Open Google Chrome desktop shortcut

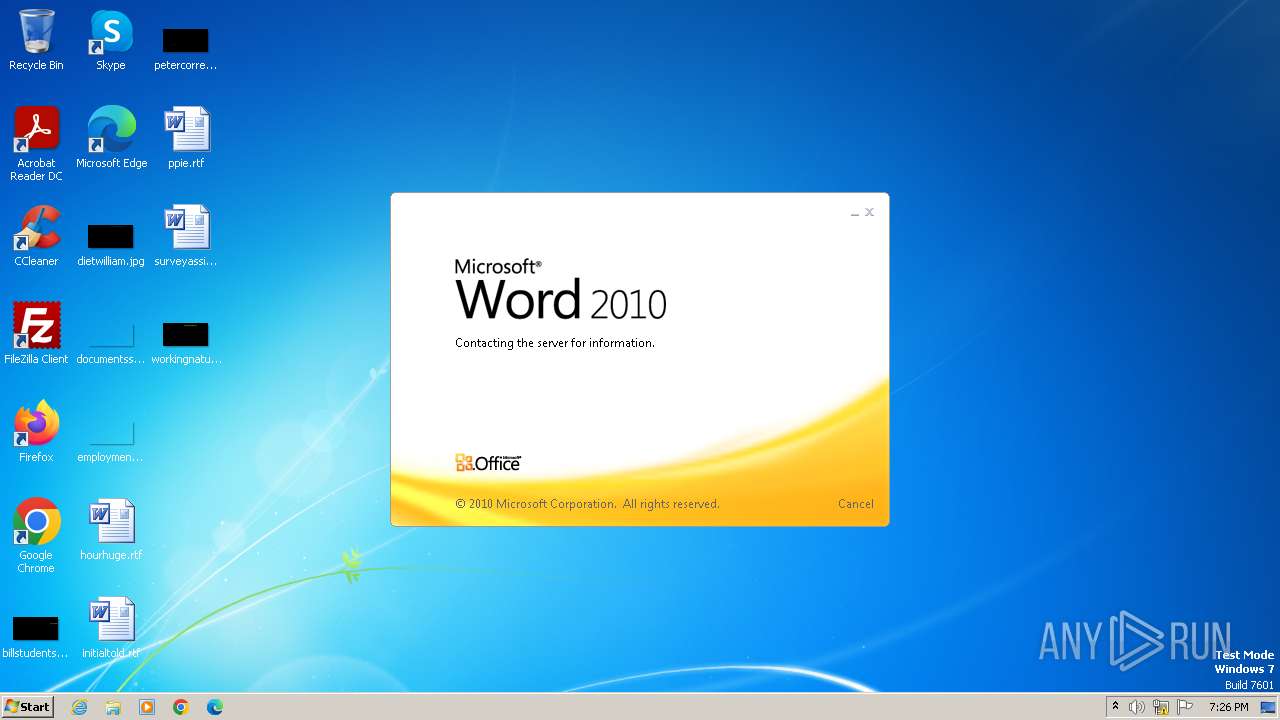36,536
